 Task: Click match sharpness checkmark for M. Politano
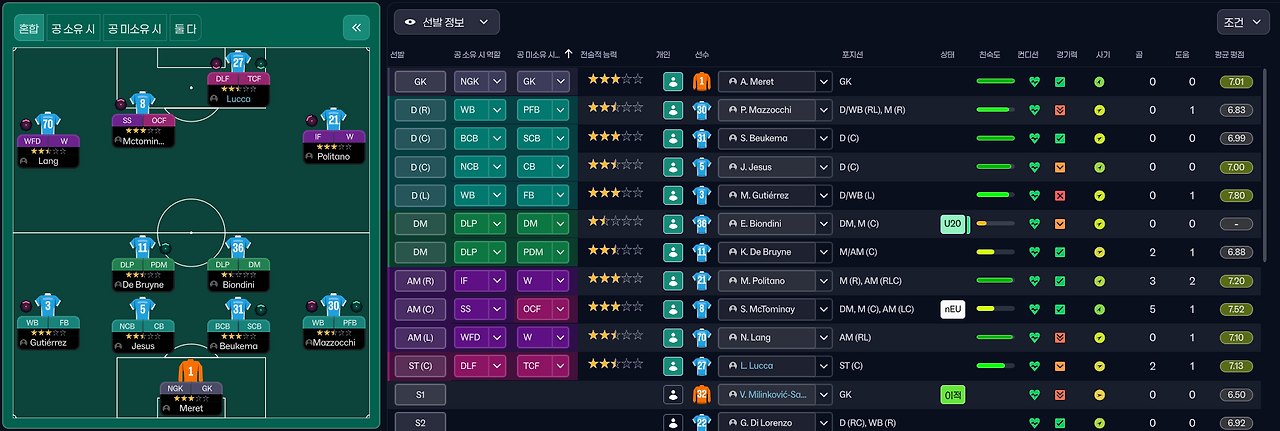coord(1060,281)
